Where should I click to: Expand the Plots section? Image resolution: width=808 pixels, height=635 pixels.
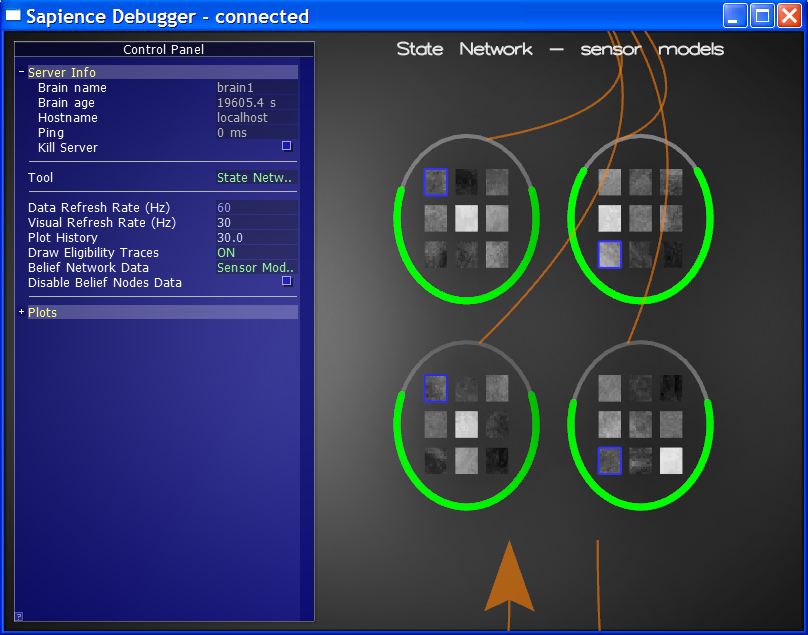click(21, 313)
